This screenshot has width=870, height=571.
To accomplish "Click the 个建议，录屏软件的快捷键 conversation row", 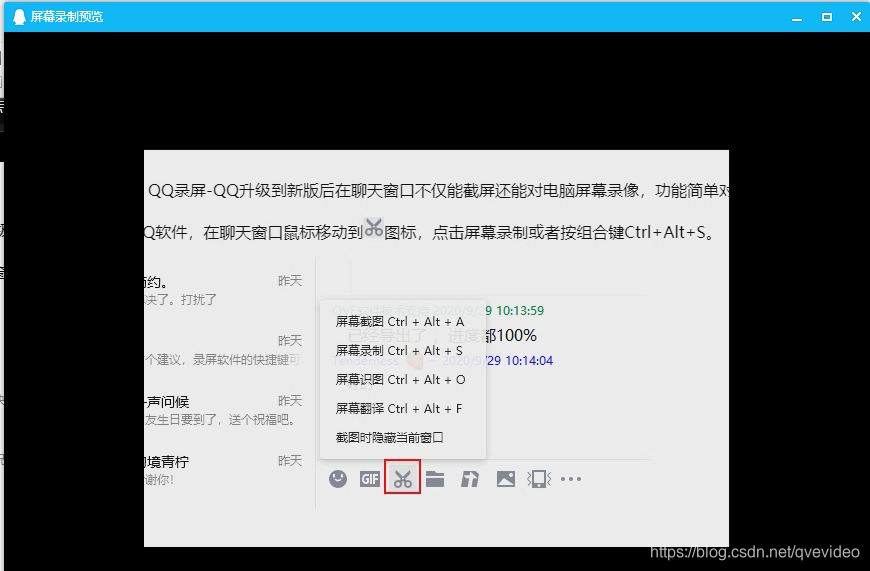I will 224,350.
